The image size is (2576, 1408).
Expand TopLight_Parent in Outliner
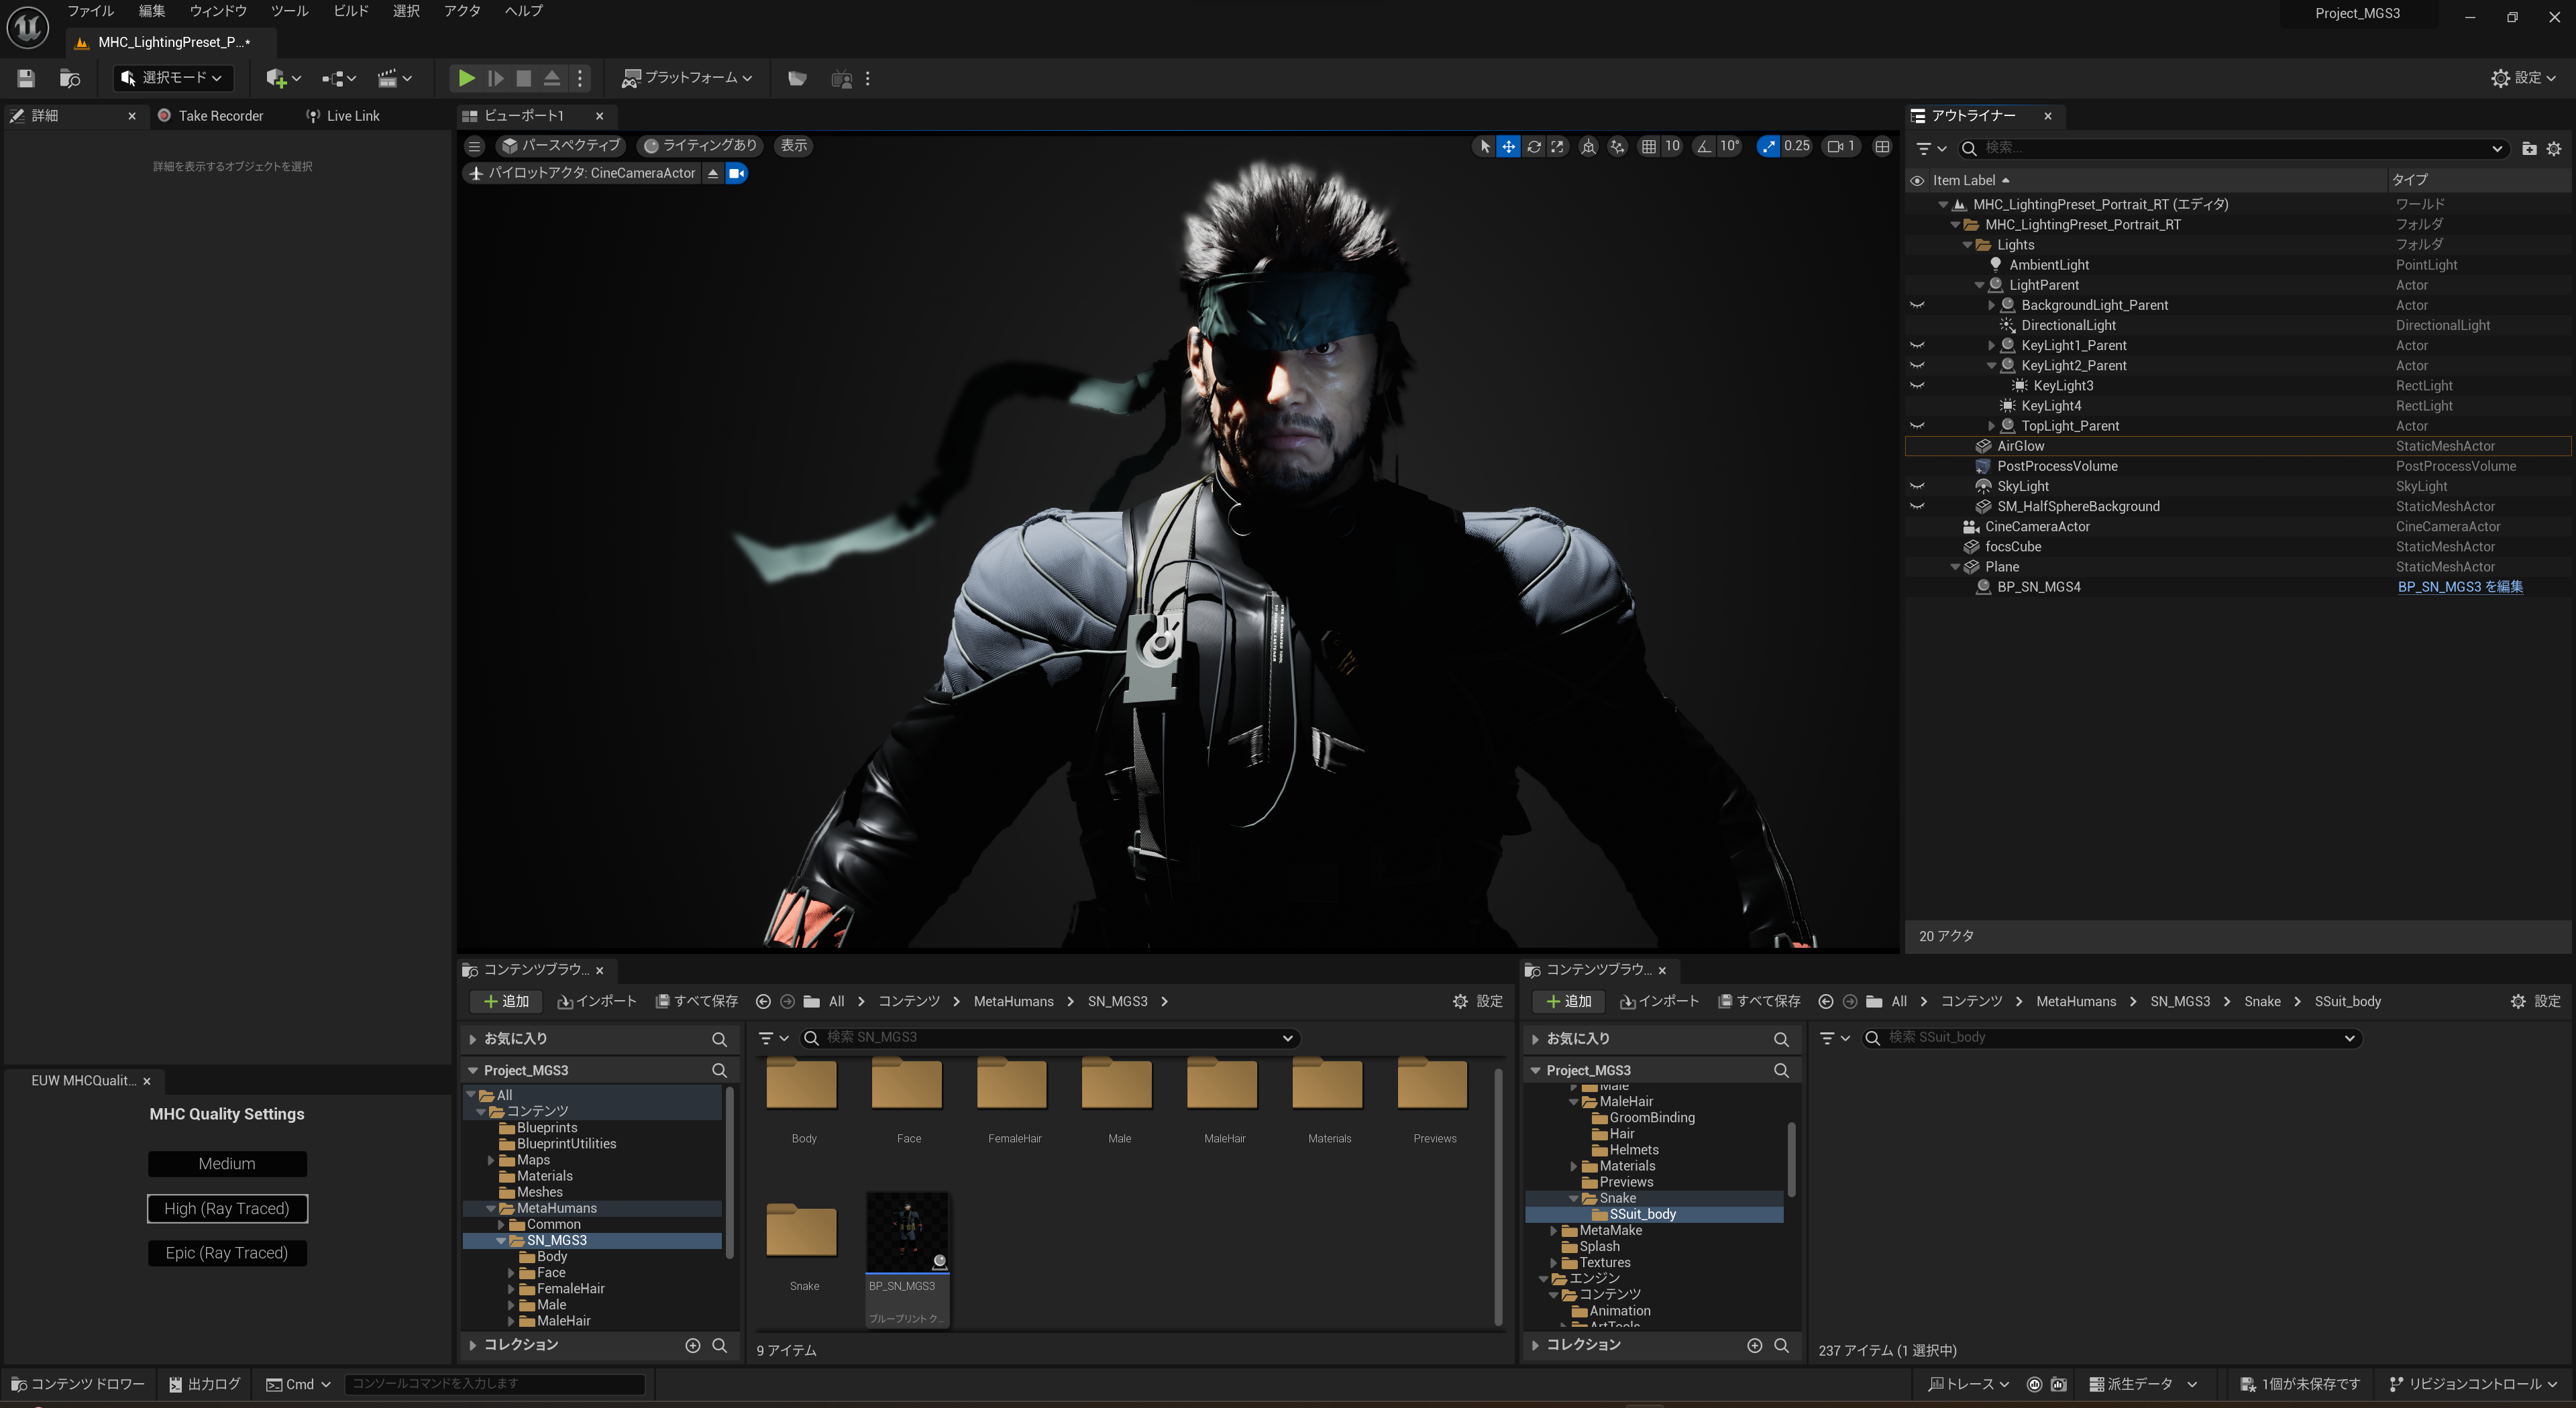(1991, 426)
